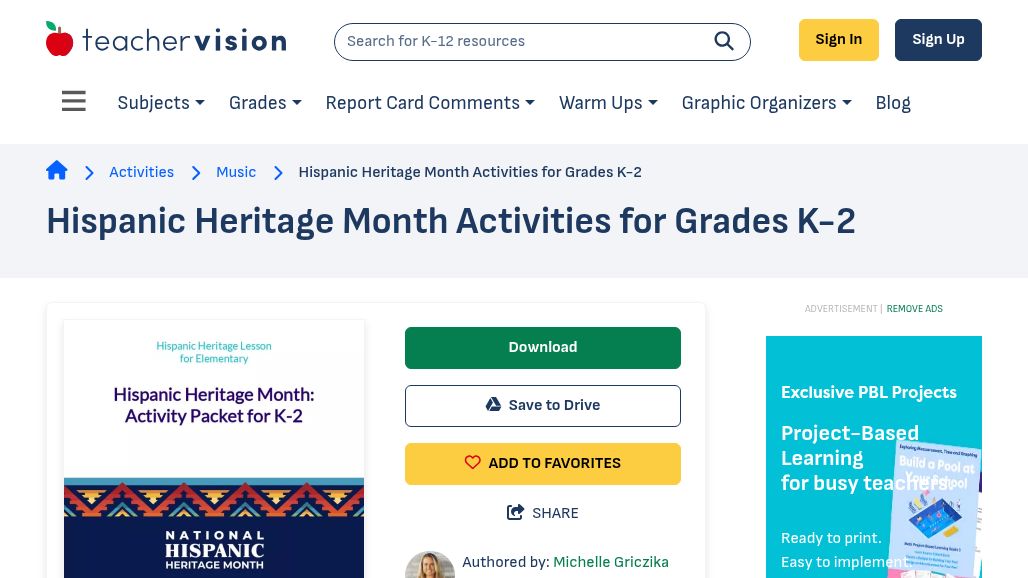The height and width of the screenshot is (578, 1028).
Task: Expand Report Card Comments menu
Action: tap(430, 103)
